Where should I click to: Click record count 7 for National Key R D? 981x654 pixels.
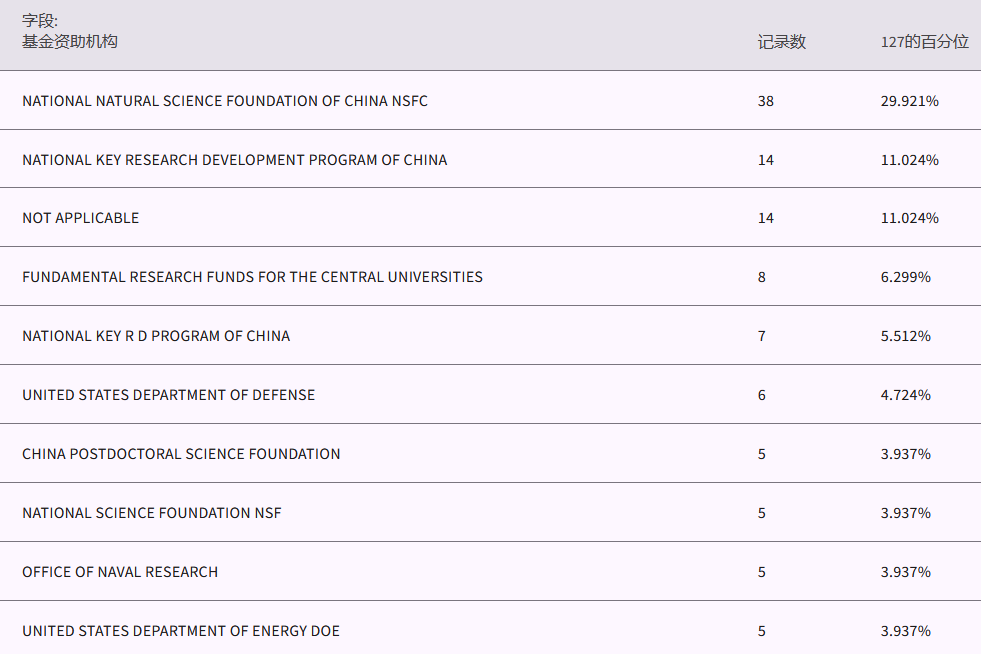[x=762, y=336]
